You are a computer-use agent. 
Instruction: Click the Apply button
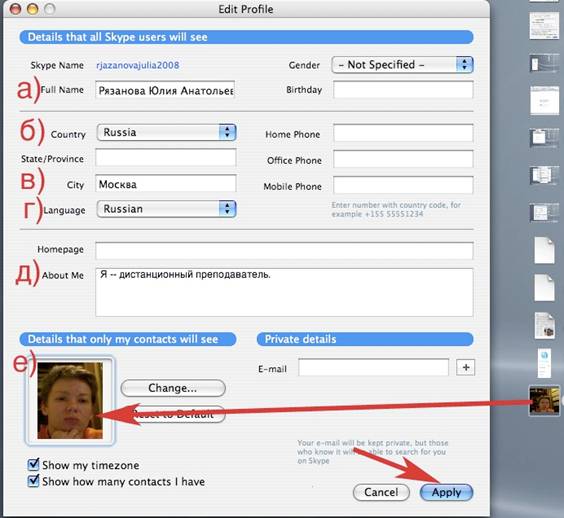tap(446, 492)
